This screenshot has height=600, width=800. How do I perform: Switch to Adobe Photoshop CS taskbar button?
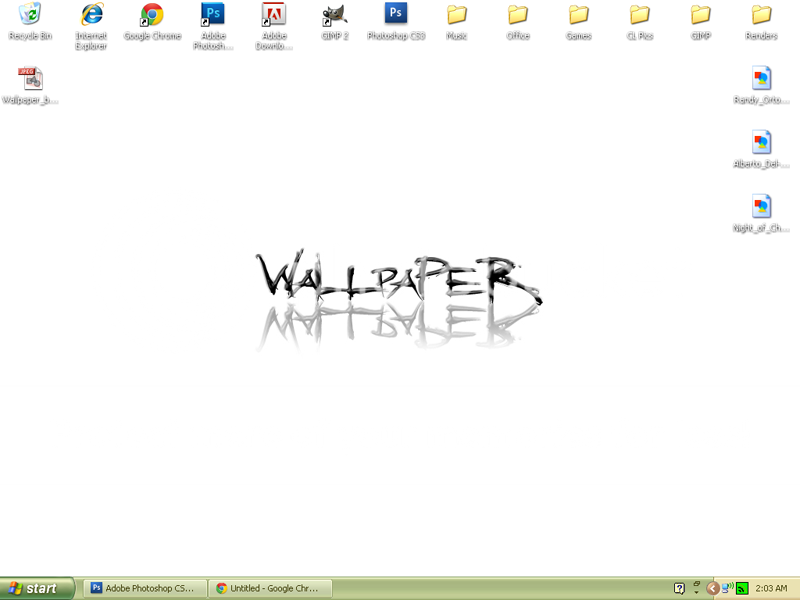(146, 588)
